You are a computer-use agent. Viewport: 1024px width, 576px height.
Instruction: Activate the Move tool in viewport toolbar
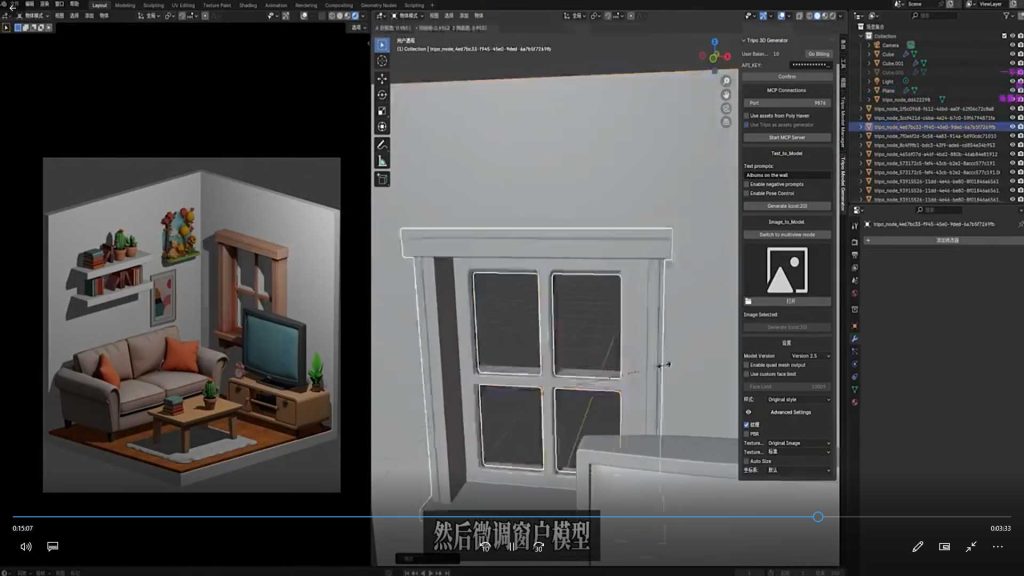point(382,78)
